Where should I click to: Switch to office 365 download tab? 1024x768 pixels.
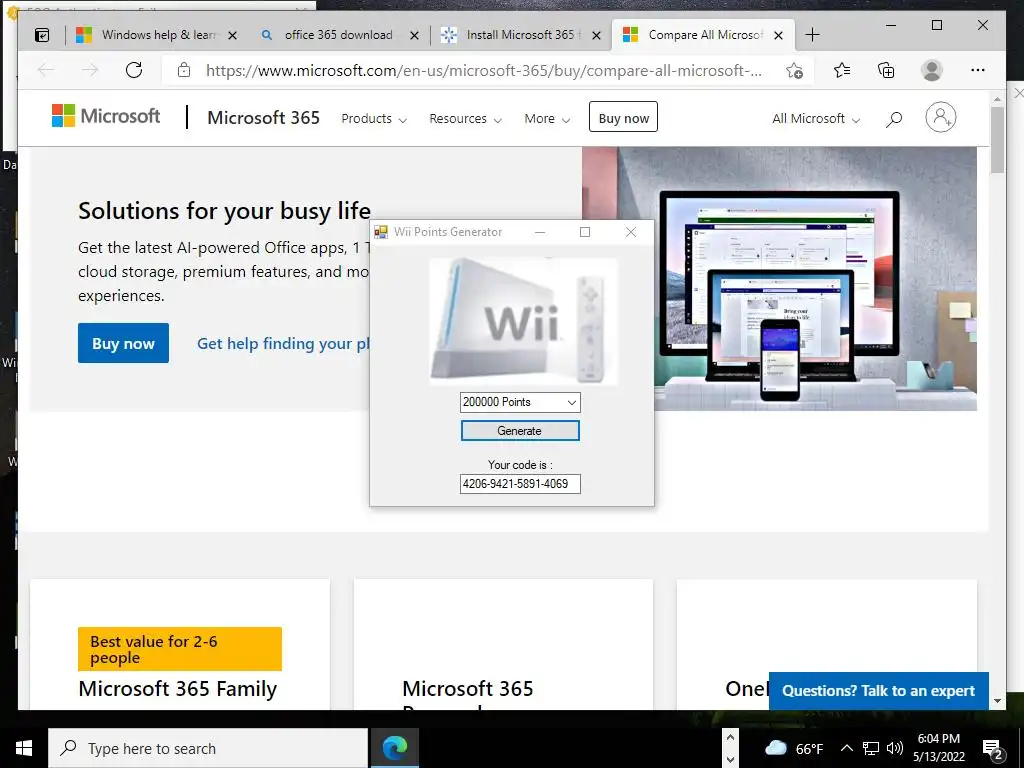point(338,35)
